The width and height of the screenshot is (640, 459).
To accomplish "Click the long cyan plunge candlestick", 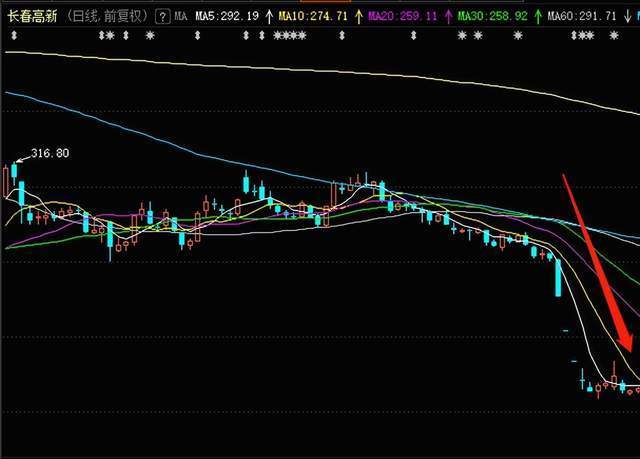I will click(x=558, y=280).
